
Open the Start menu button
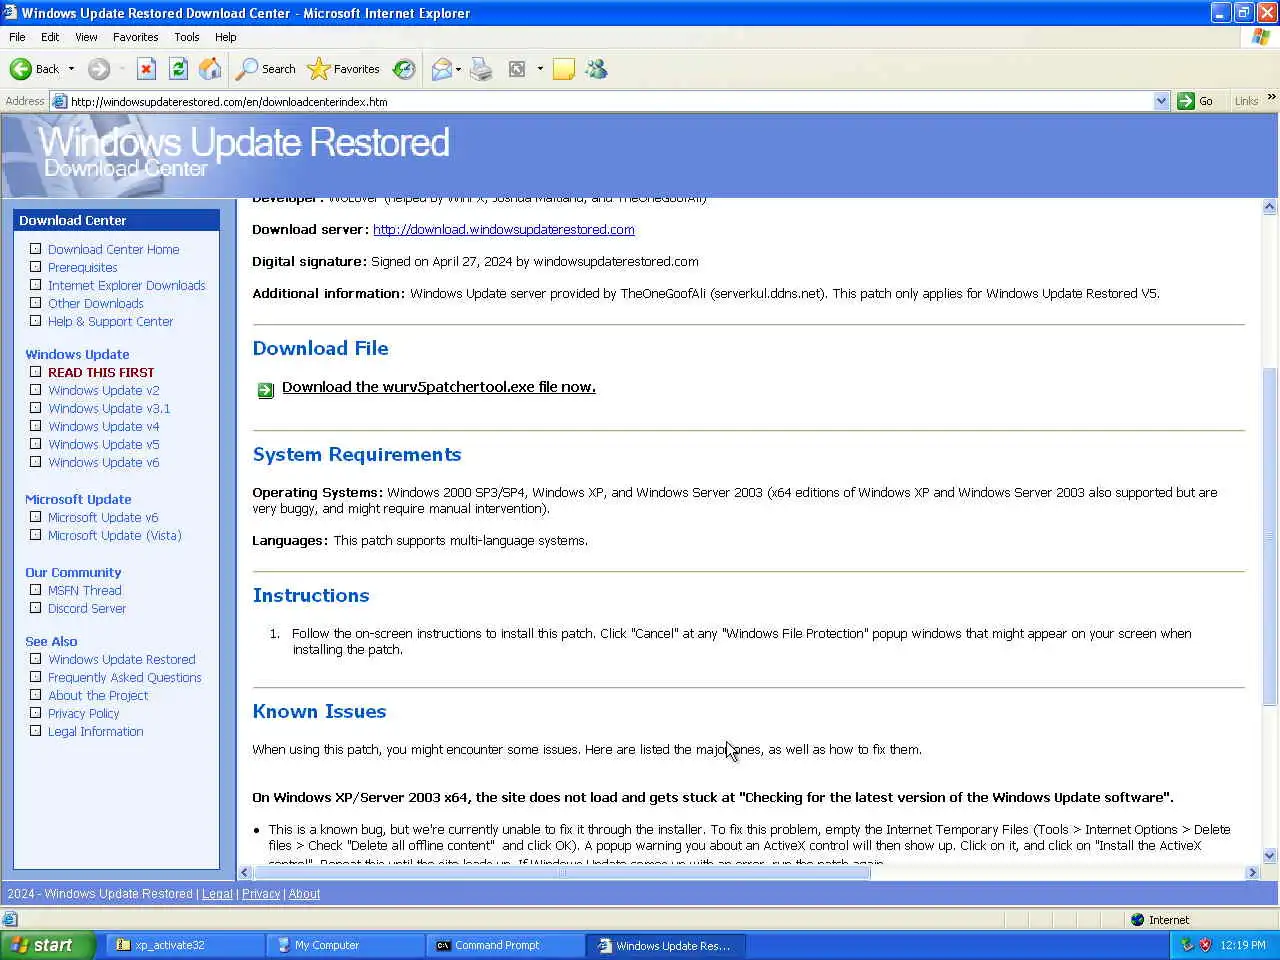pos(47,945)
